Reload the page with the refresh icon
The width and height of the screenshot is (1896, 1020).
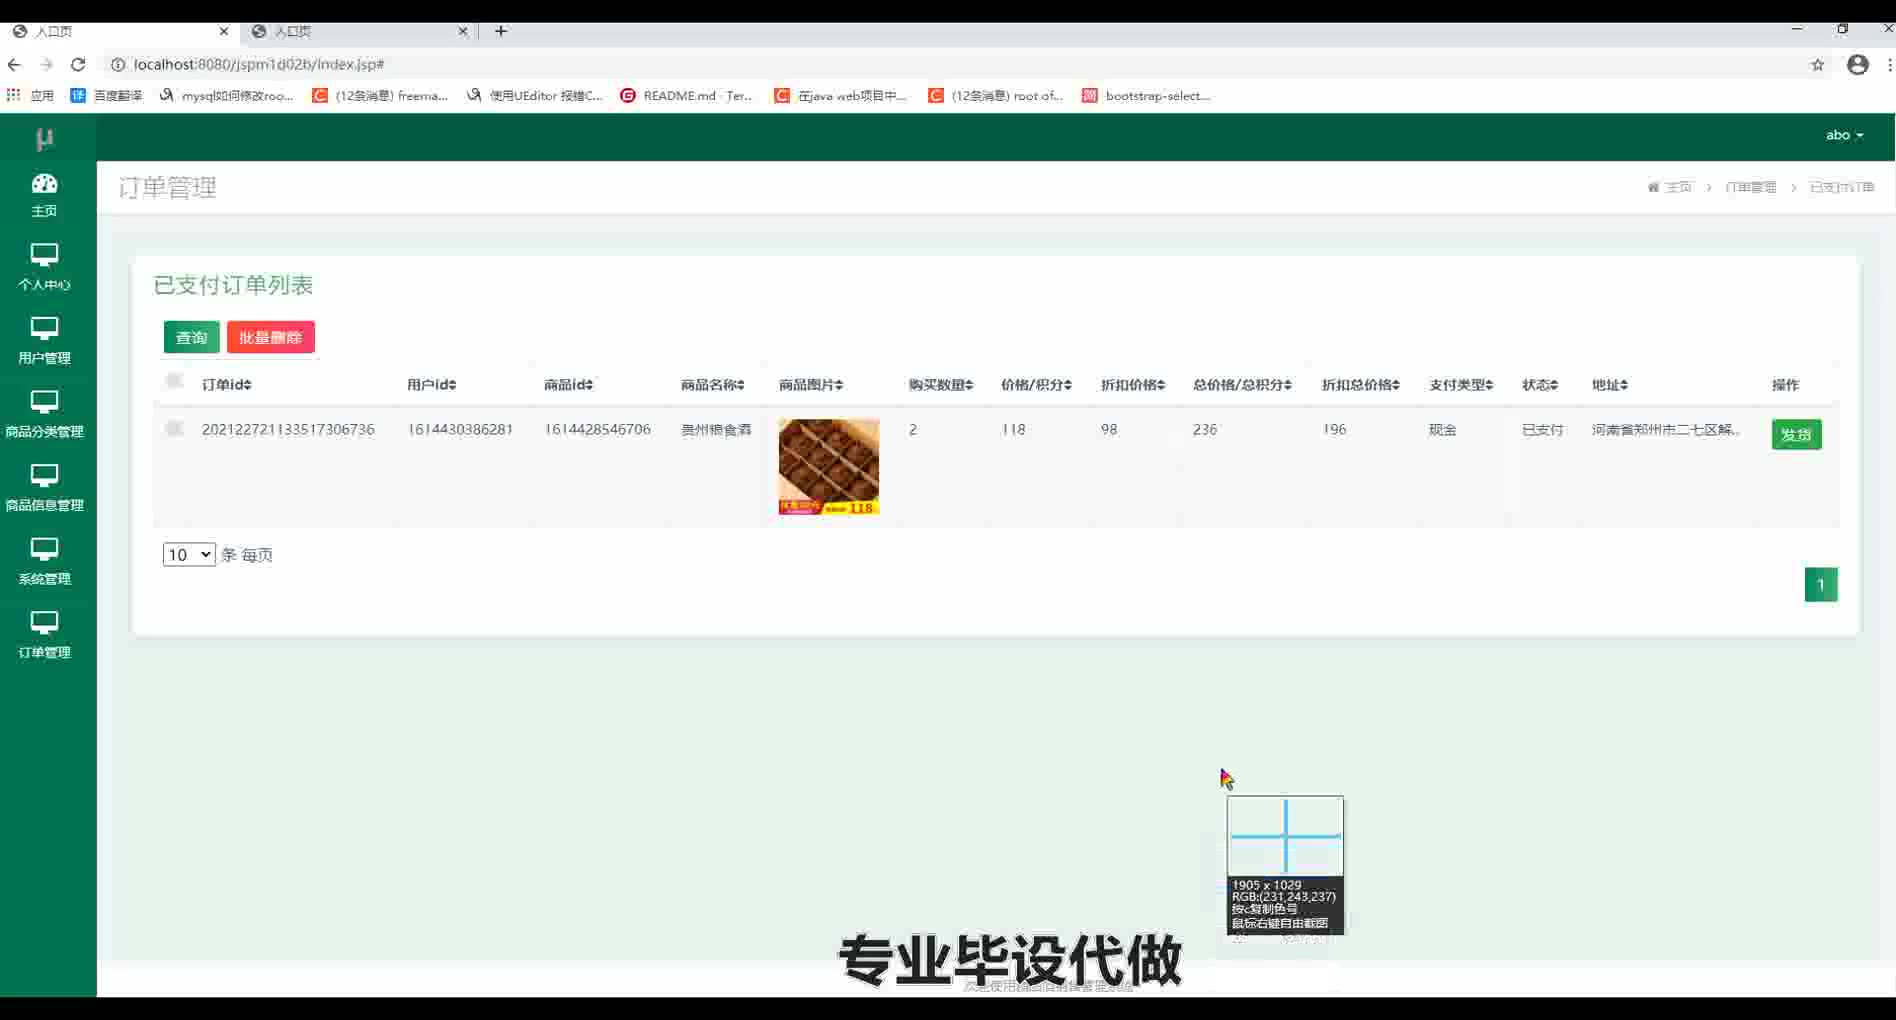(x=78, y=64)
